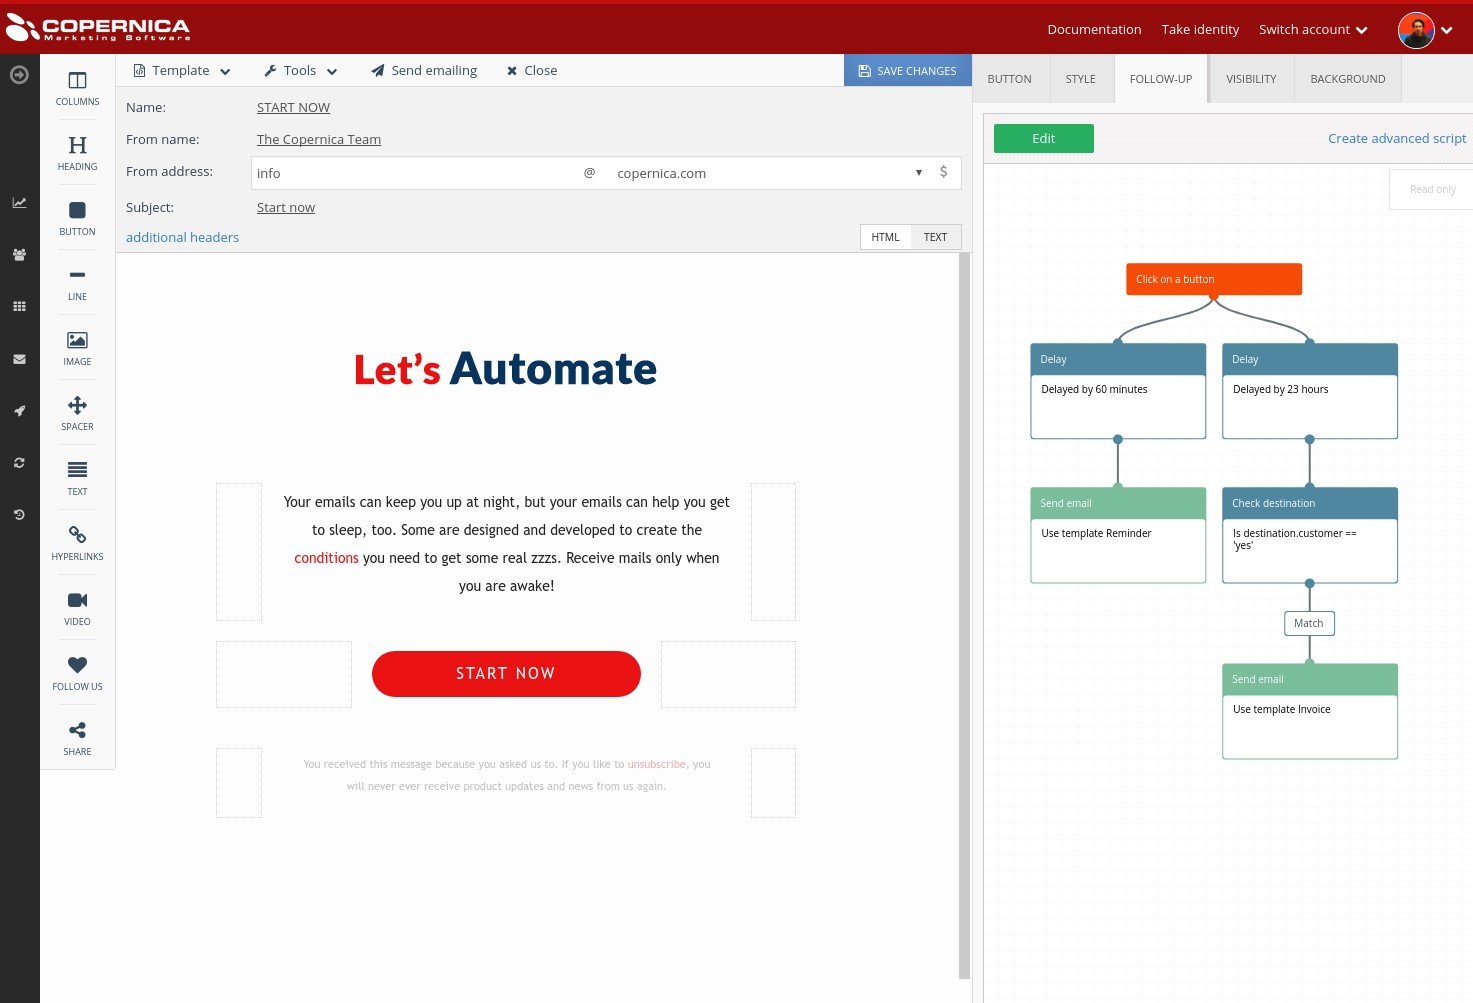The width and height of the screenshot is (1473, 1003).
Task: Click the Read only label
Action: [1432, 189]
